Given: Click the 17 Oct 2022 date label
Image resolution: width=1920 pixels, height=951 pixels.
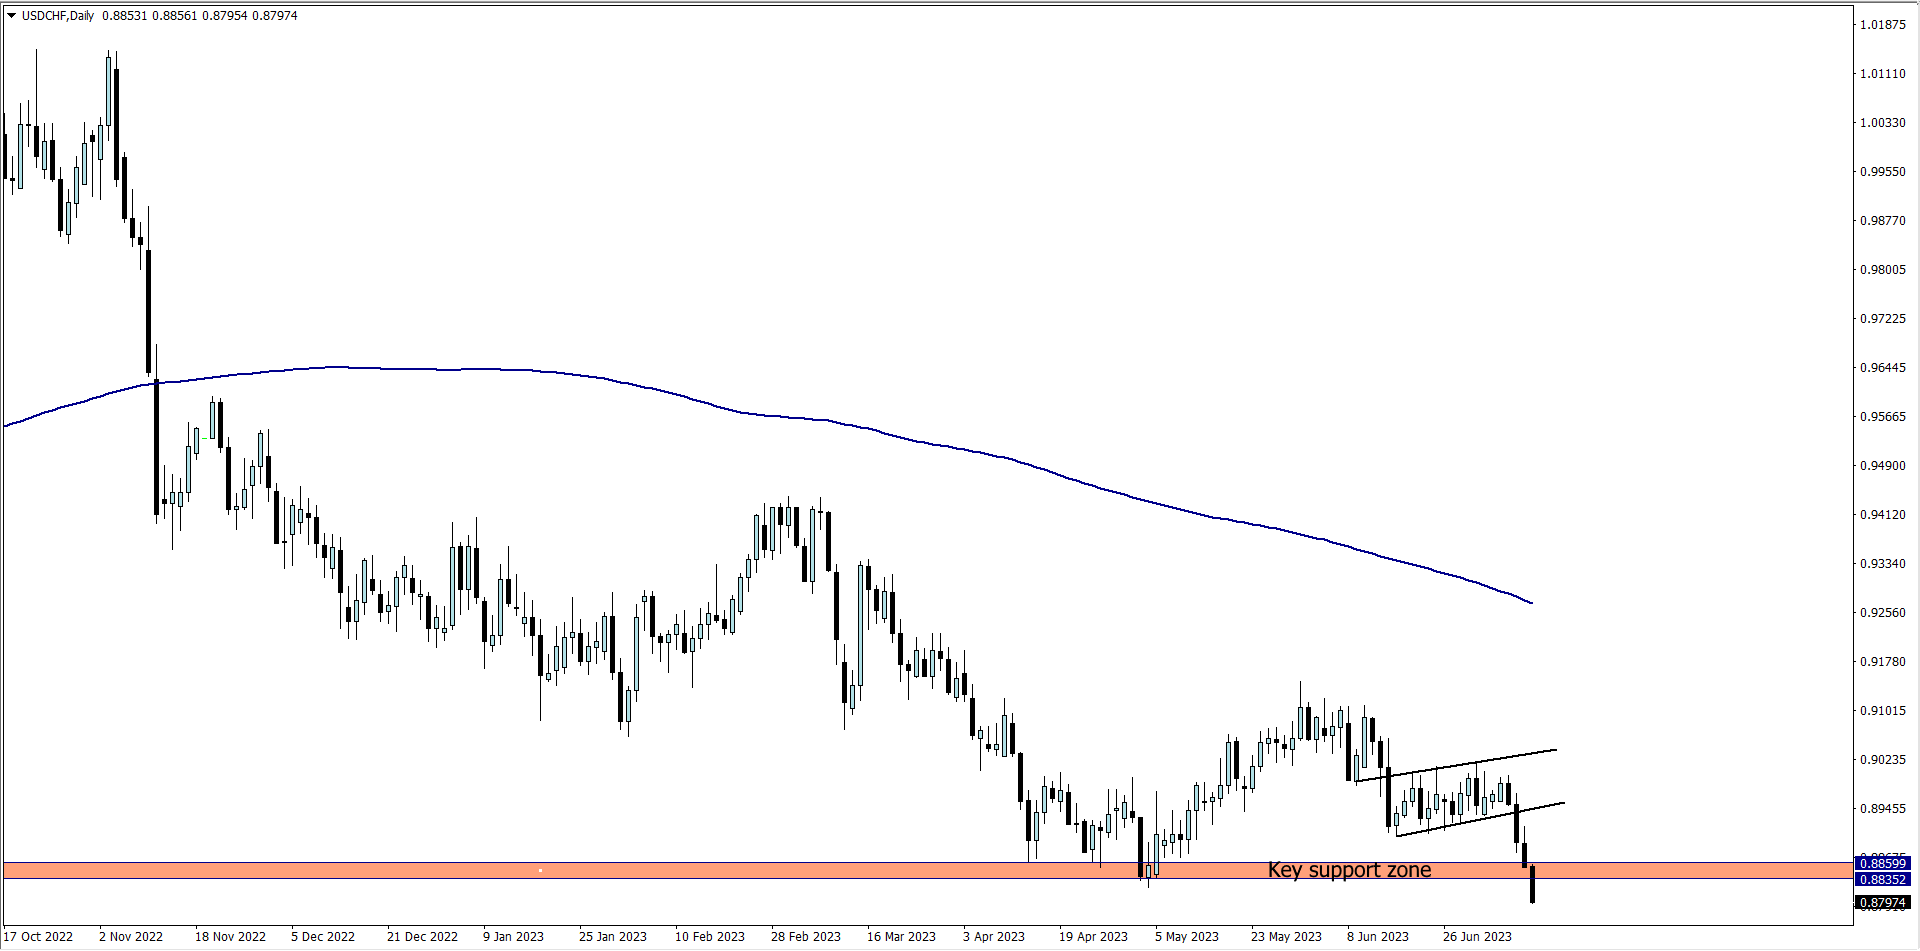Looking at the screenshot, I should pos(38,937).
